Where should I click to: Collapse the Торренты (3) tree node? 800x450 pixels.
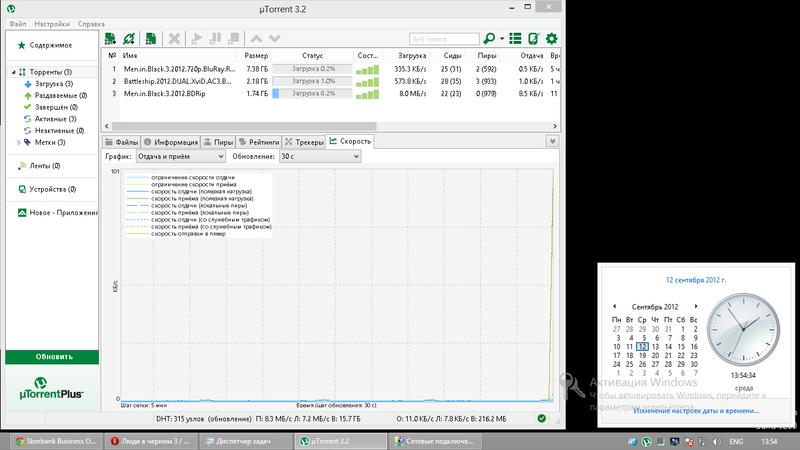14,72
